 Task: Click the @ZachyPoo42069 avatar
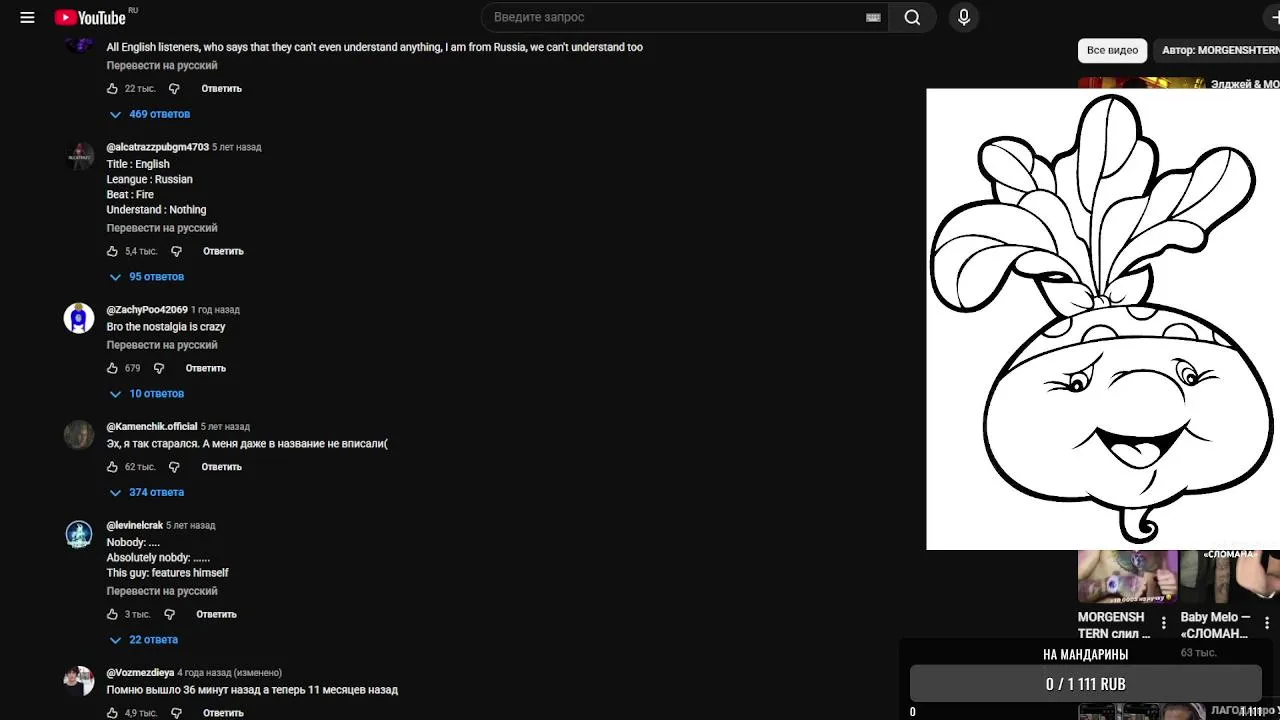point(79,318)
